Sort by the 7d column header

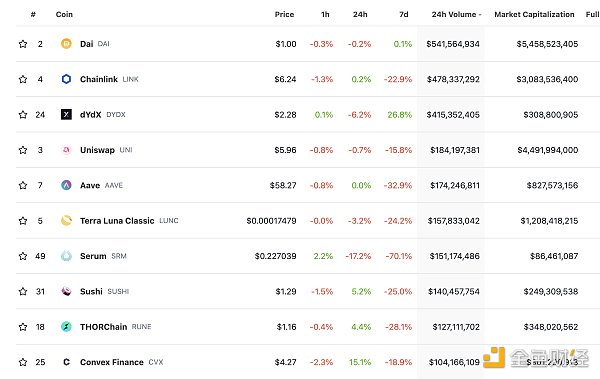pos(404,15)
